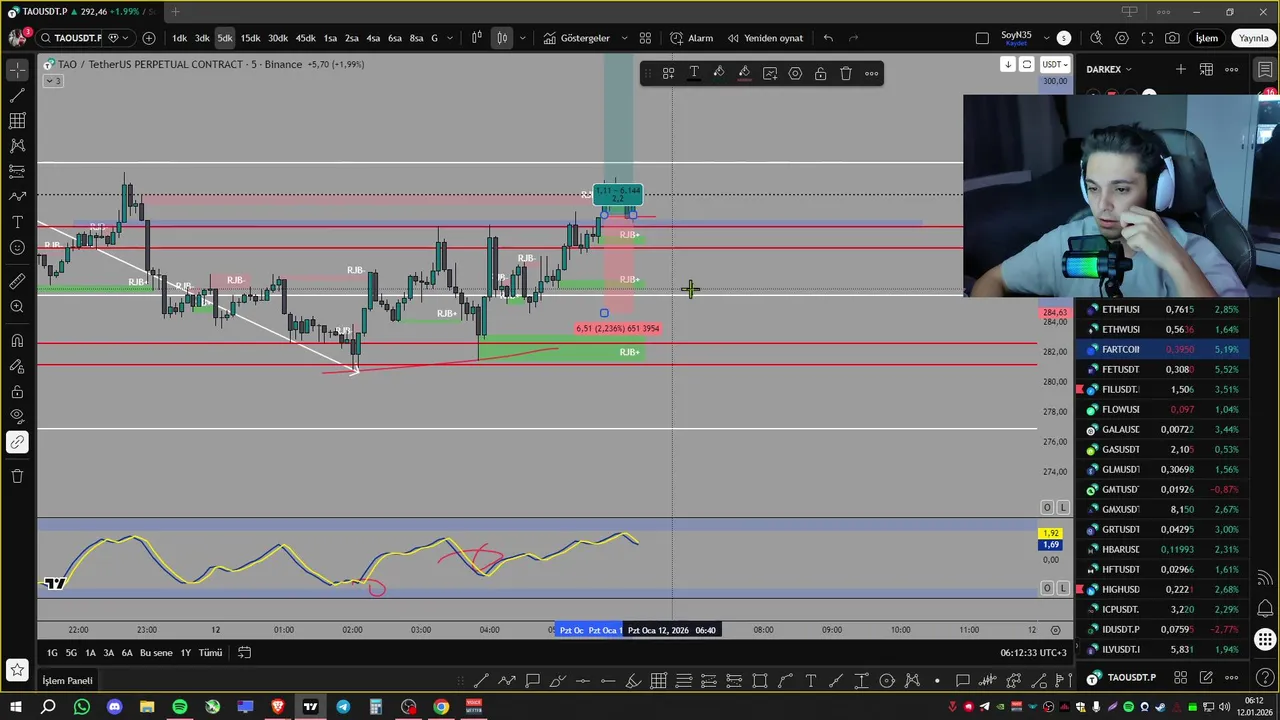Open the chart patterns tool group

click(17, 146)
